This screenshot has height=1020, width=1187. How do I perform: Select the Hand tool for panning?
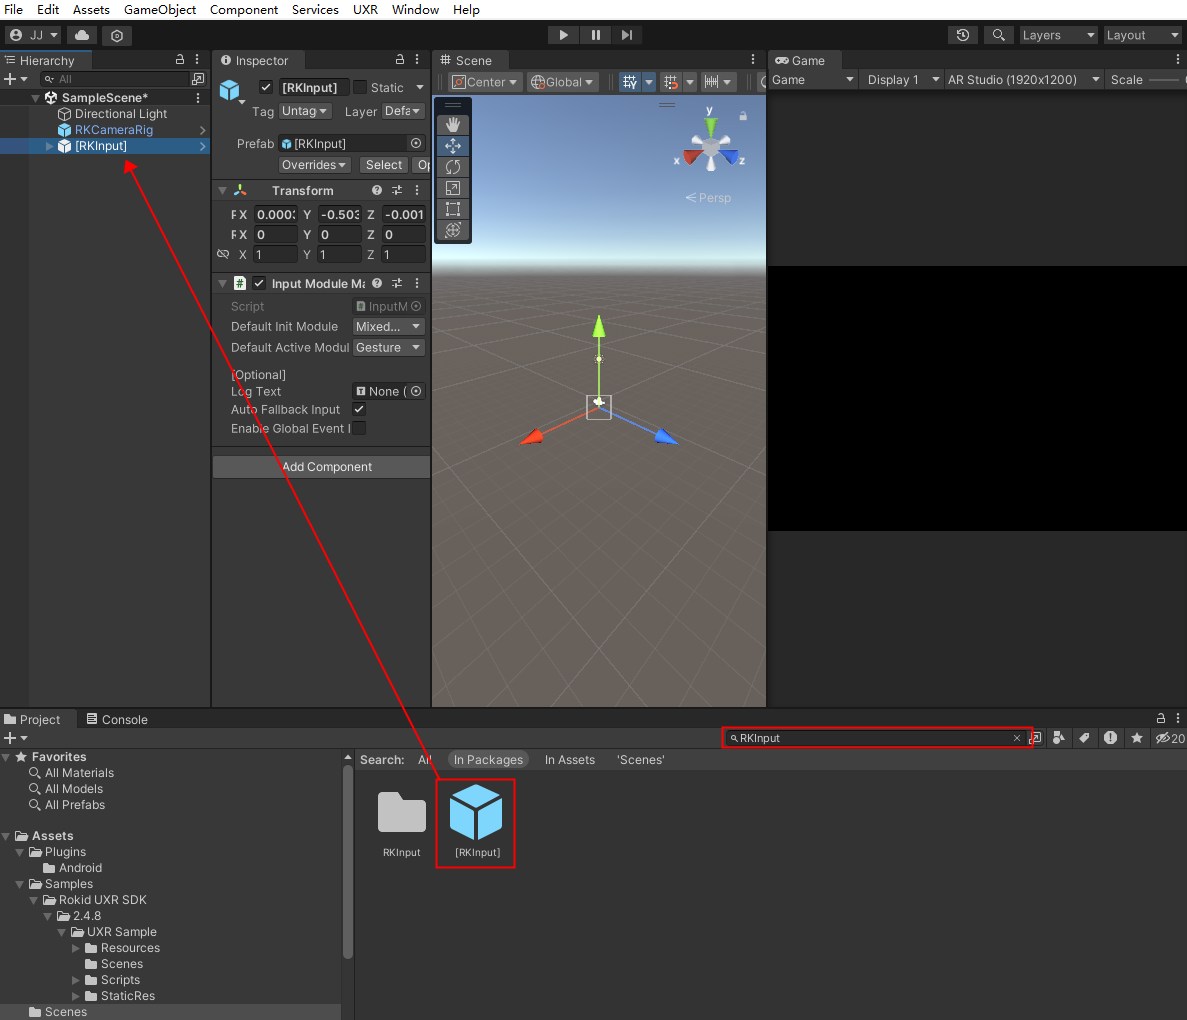click(452, 124)
